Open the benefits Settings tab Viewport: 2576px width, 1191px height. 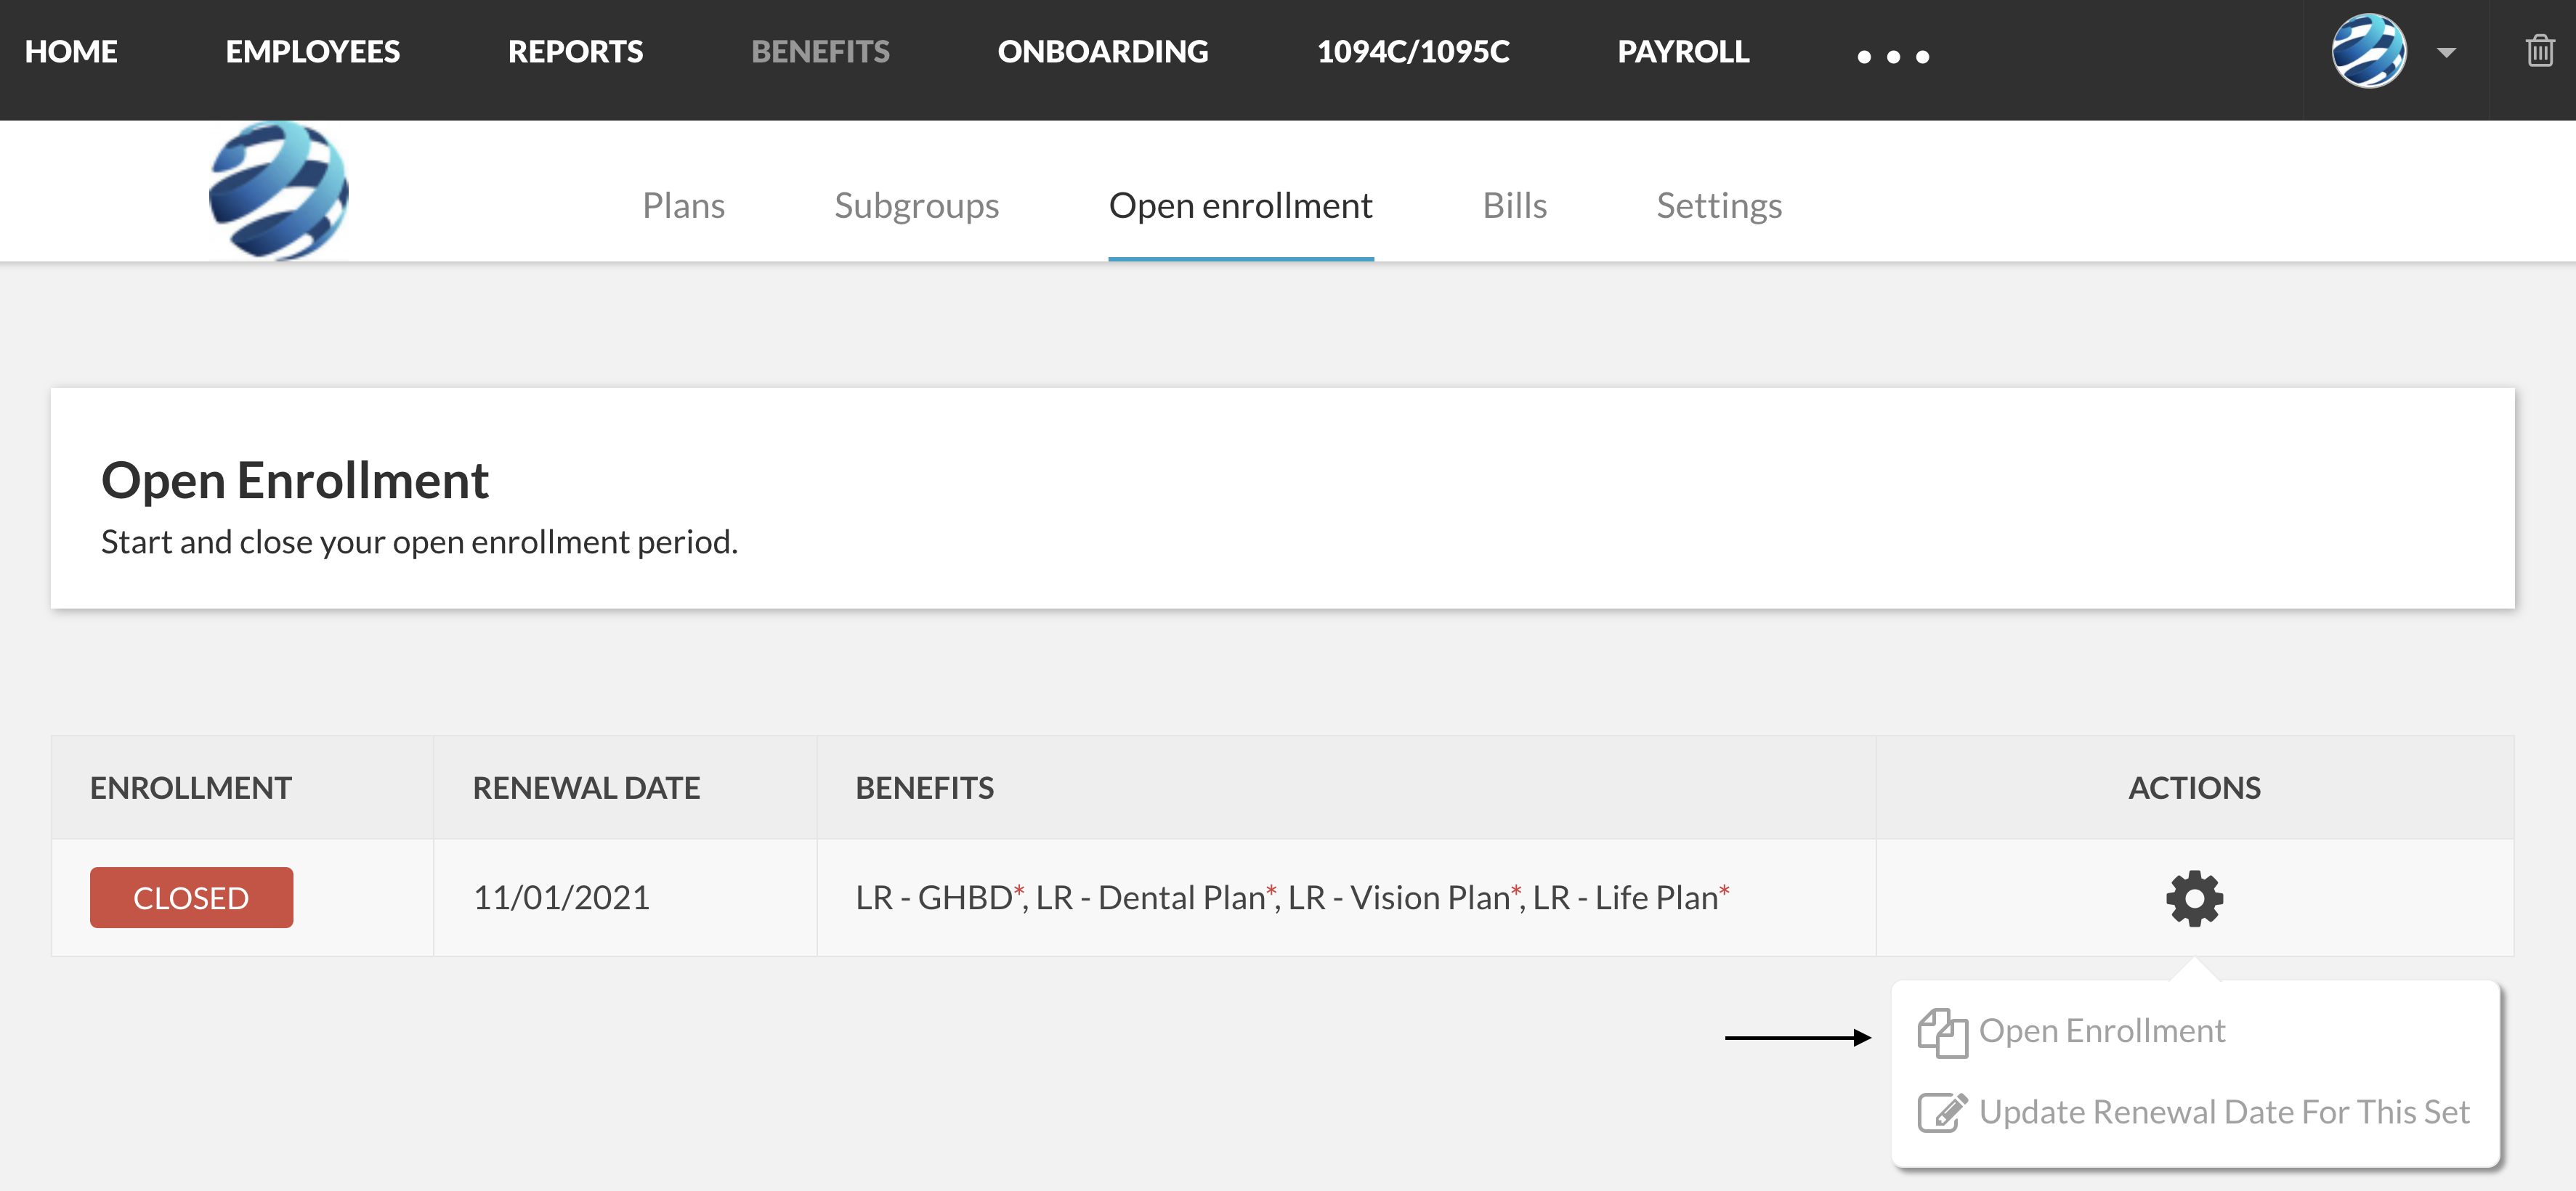[x=1719, y=205]
